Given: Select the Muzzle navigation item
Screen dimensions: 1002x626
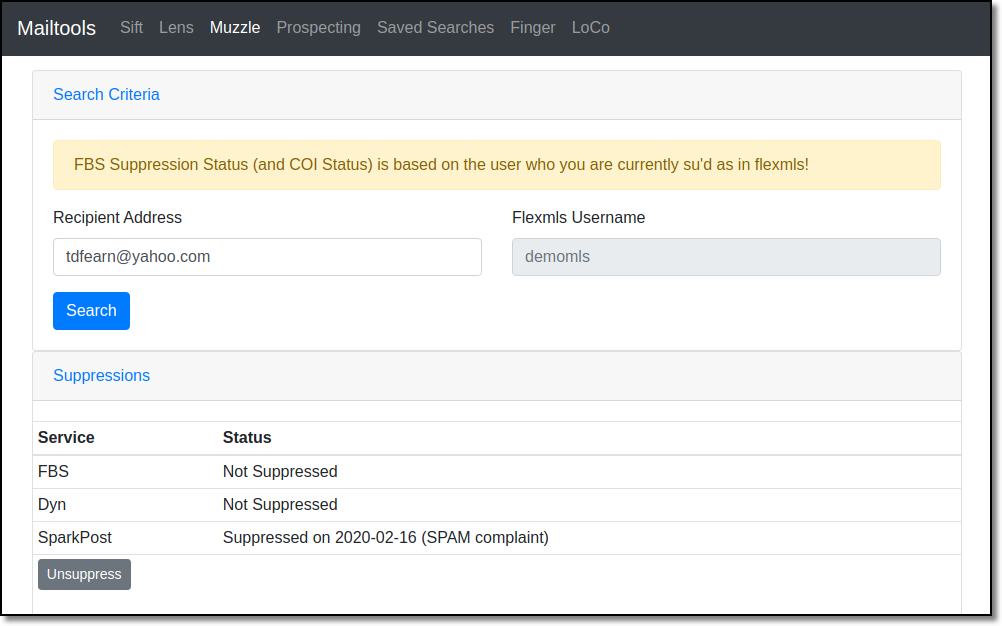Looking at the screenshot, I should click(x=235, y=27).
